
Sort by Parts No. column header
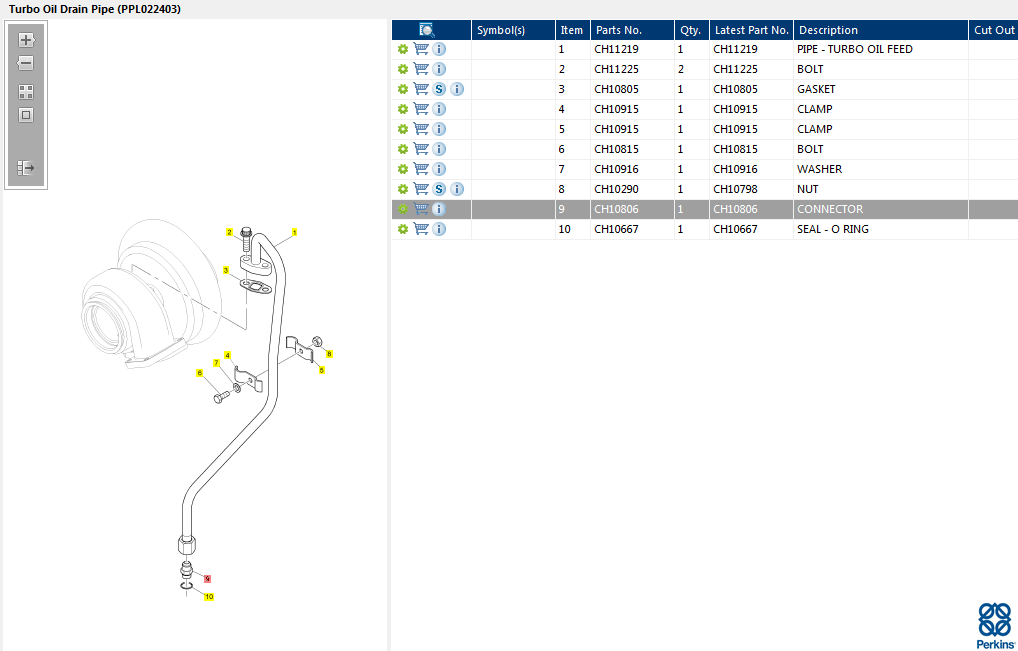[x=632, y=30]
